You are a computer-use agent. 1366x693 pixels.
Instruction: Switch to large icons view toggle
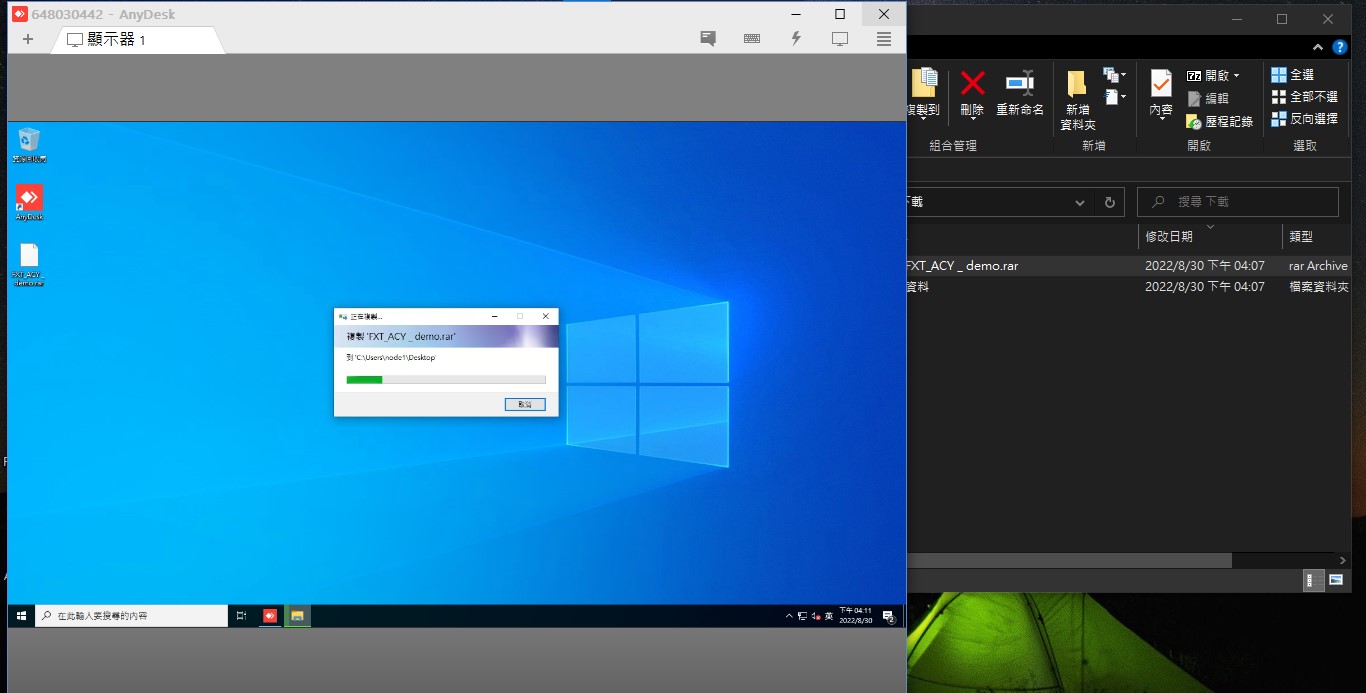[x=1336, y=580]
